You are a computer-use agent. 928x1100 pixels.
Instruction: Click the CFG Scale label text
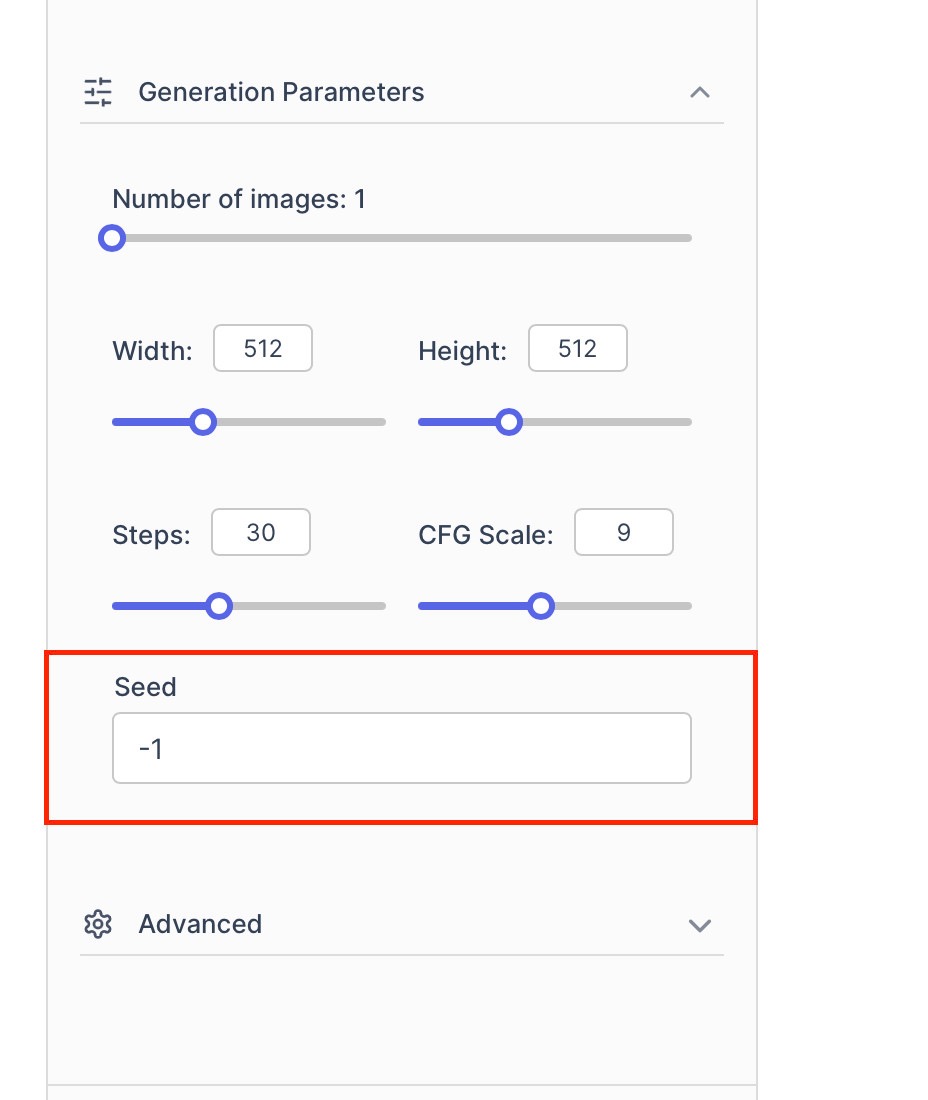click(485, 535)
